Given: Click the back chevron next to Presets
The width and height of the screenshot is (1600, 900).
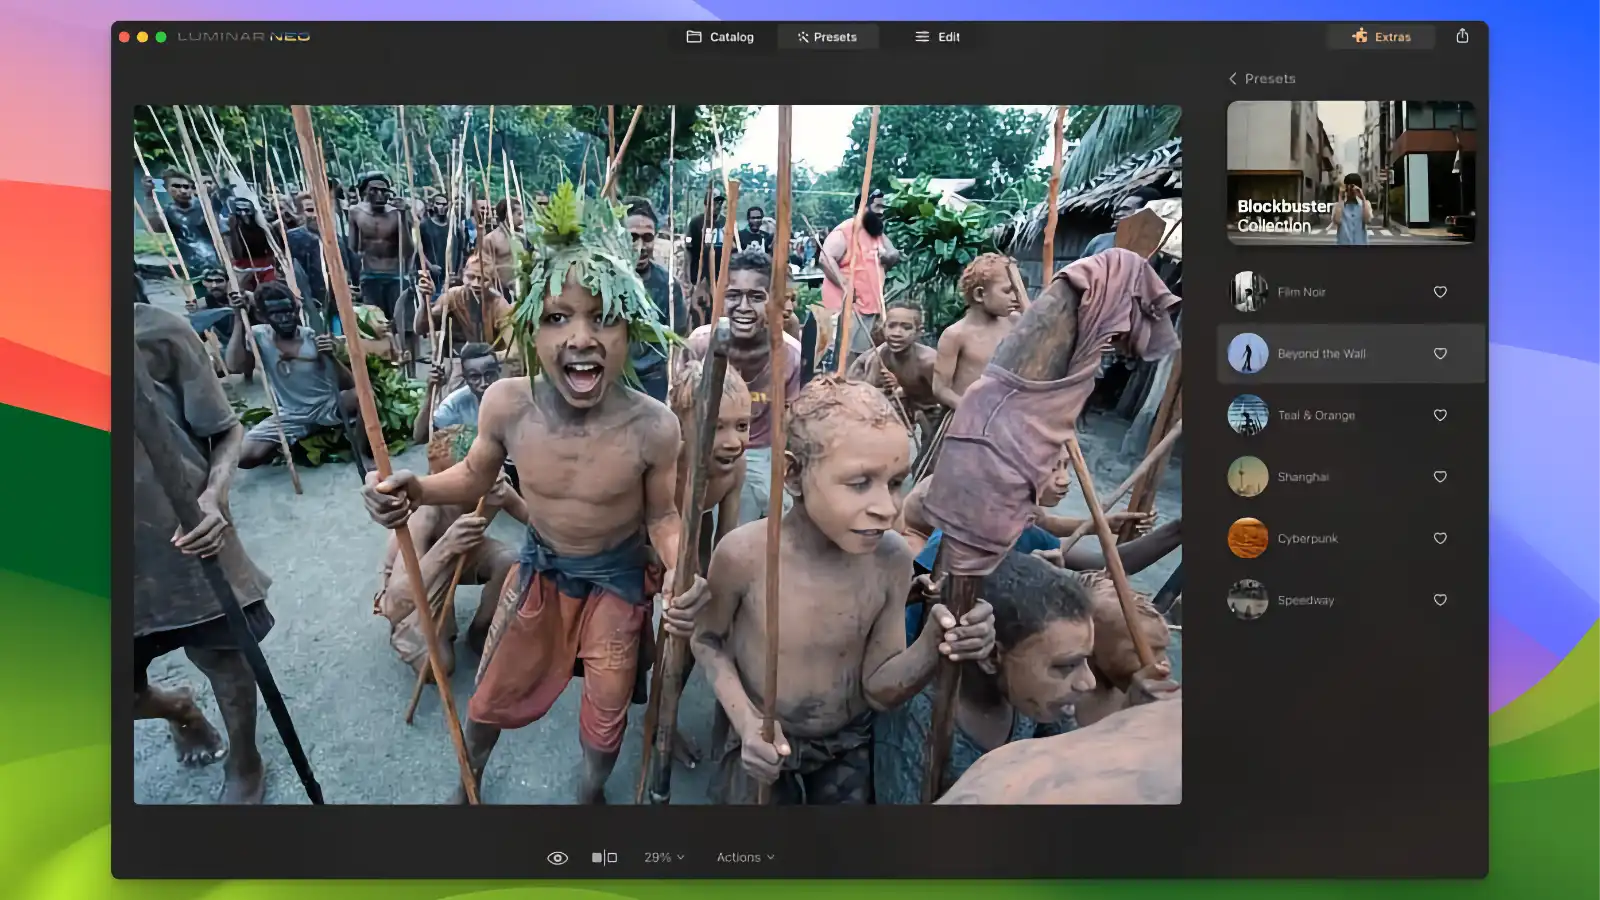Looking at the screenshot, I should (1230, 78).
